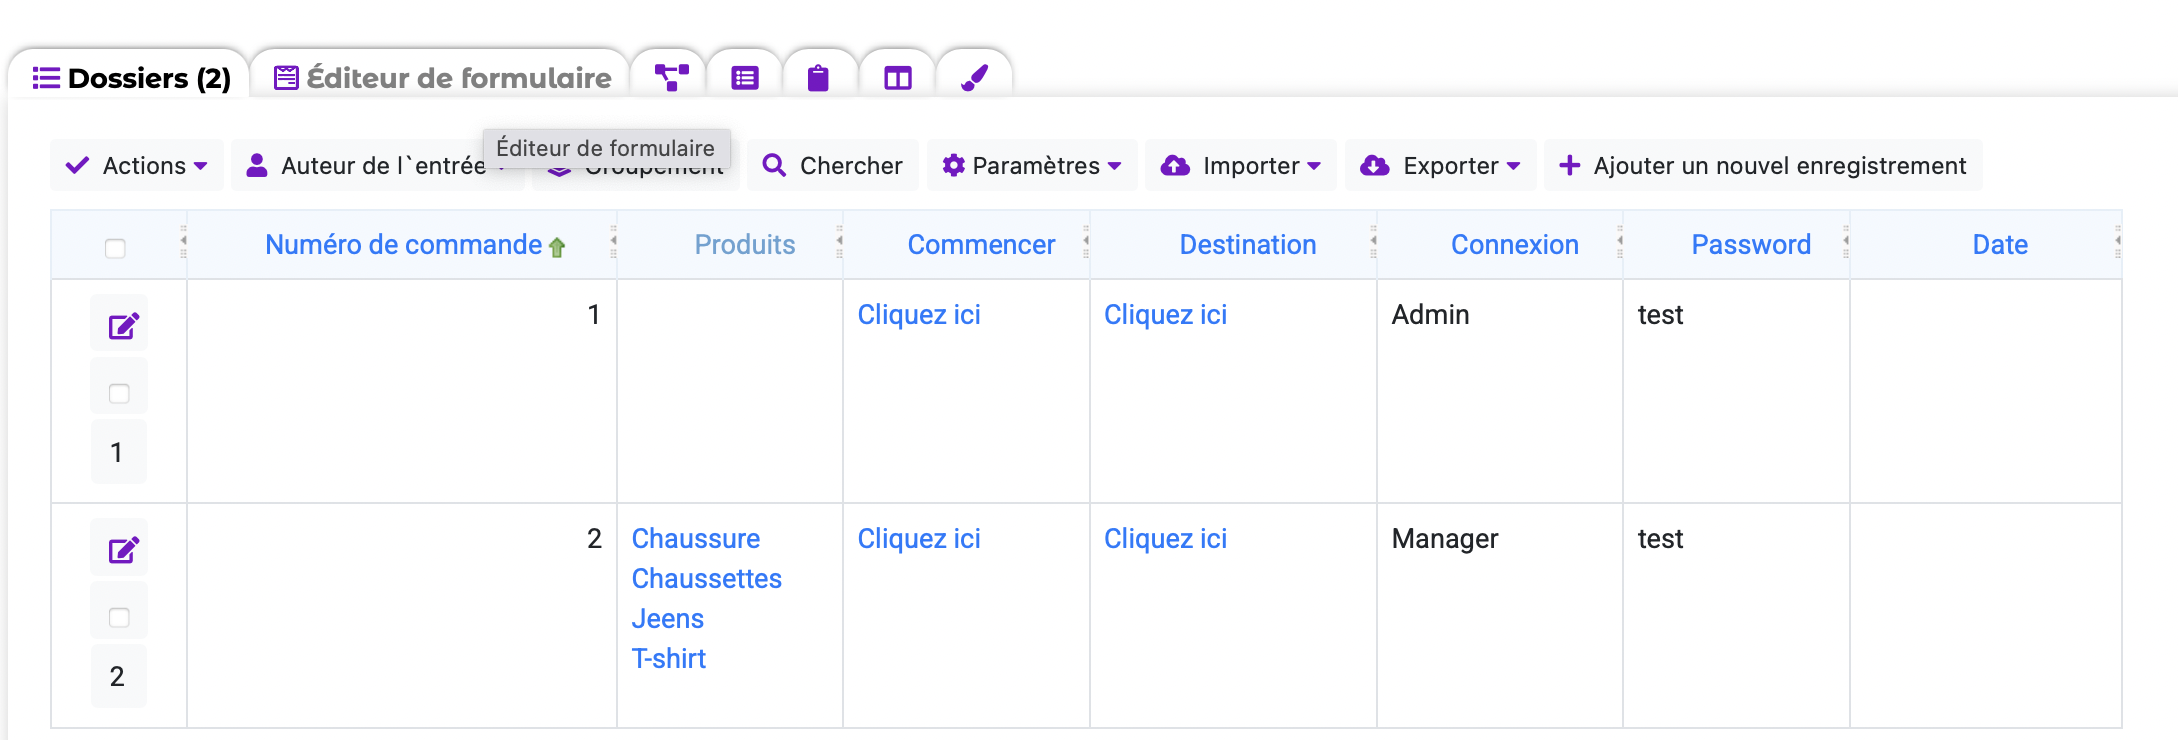Click Commencer 'Cliquez ici' link in row 1
Screen dimensions: 2178x740
(x=919, y=315)
